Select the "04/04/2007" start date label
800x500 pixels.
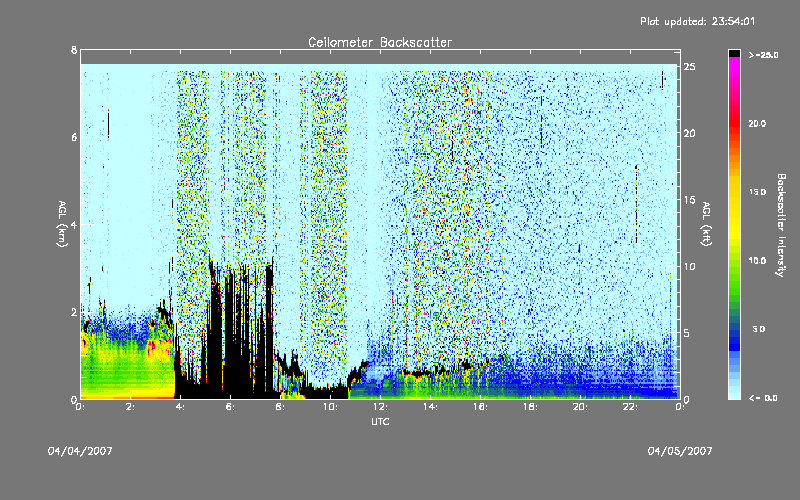(80, 451)
